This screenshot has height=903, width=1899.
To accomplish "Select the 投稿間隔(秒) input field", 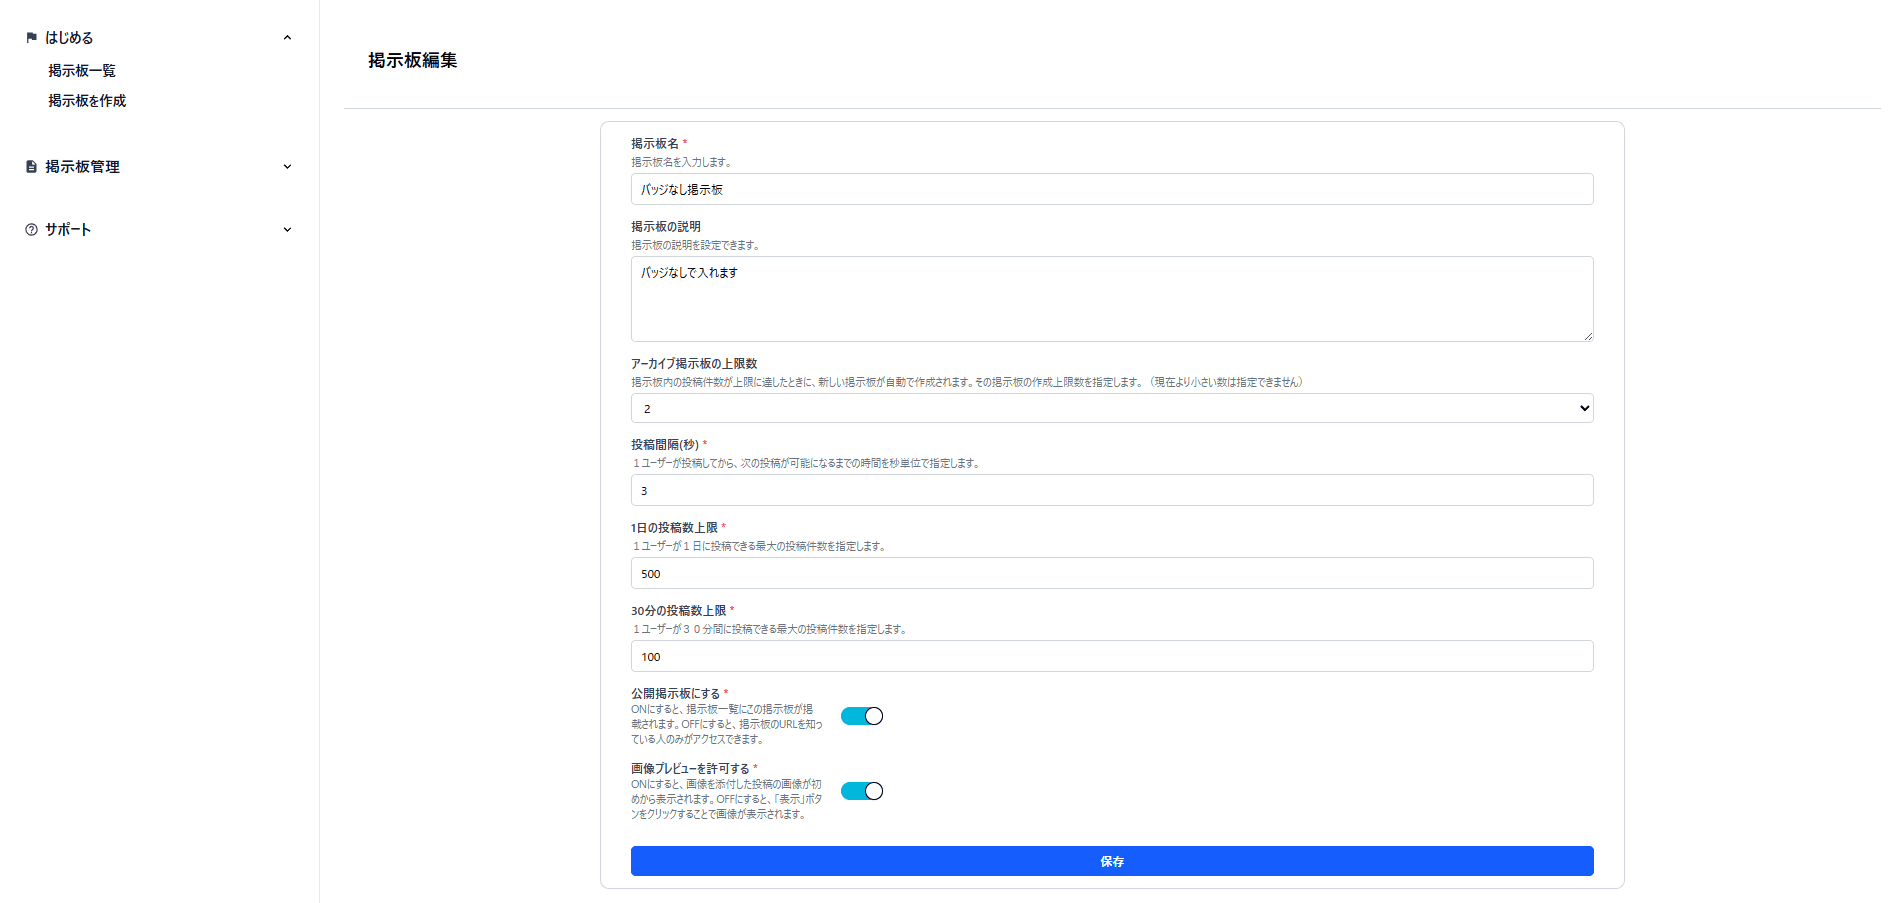I will click(1111, 490).
